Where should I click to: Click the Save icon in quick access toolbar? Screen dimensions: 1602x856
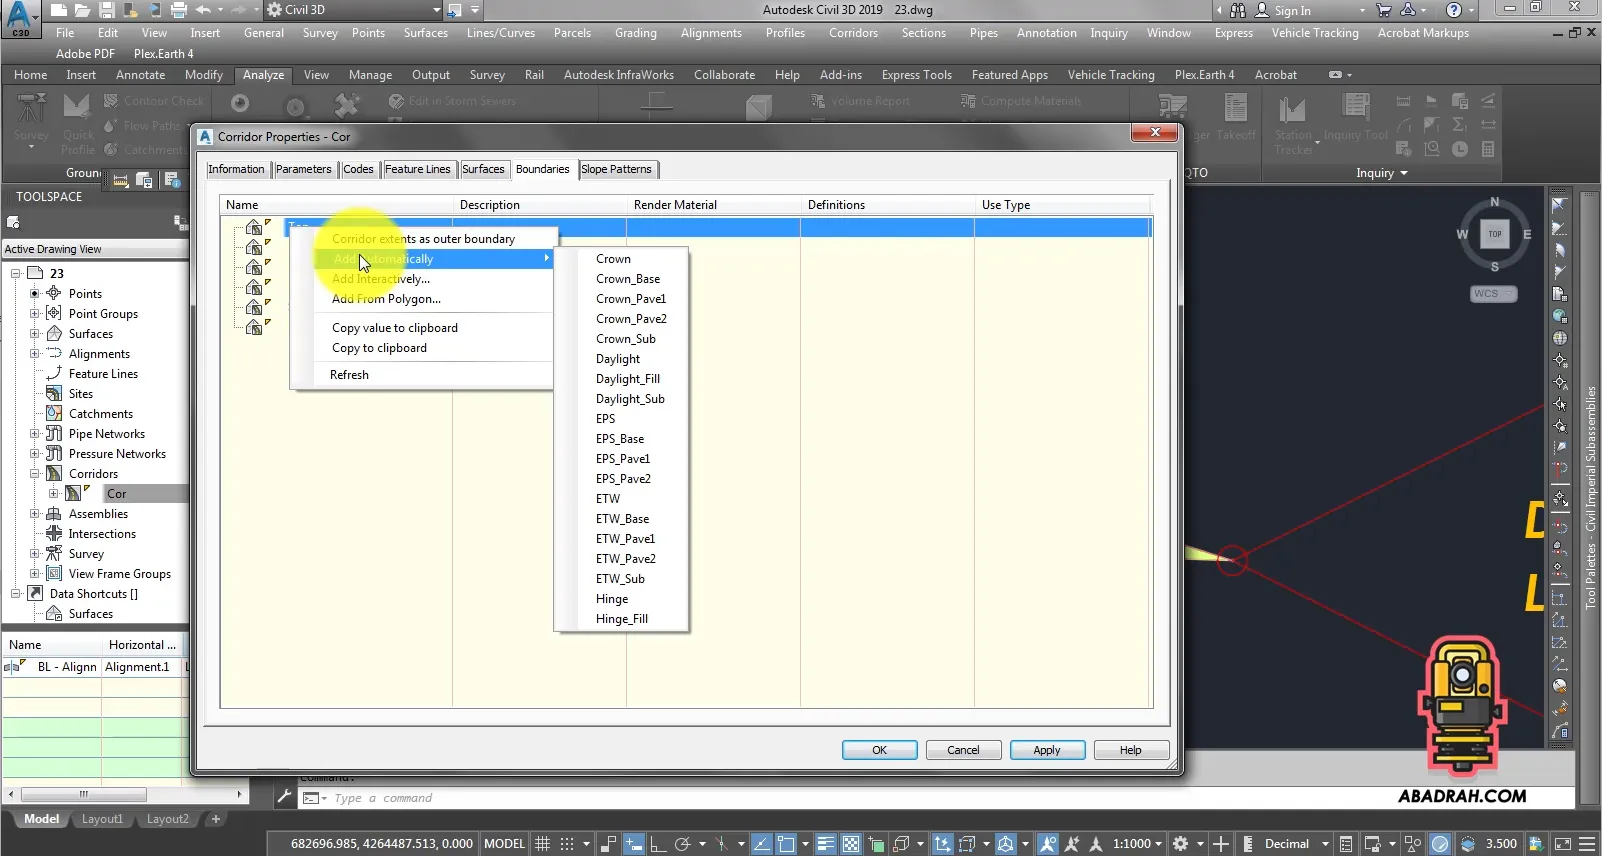tap(106, 10)
